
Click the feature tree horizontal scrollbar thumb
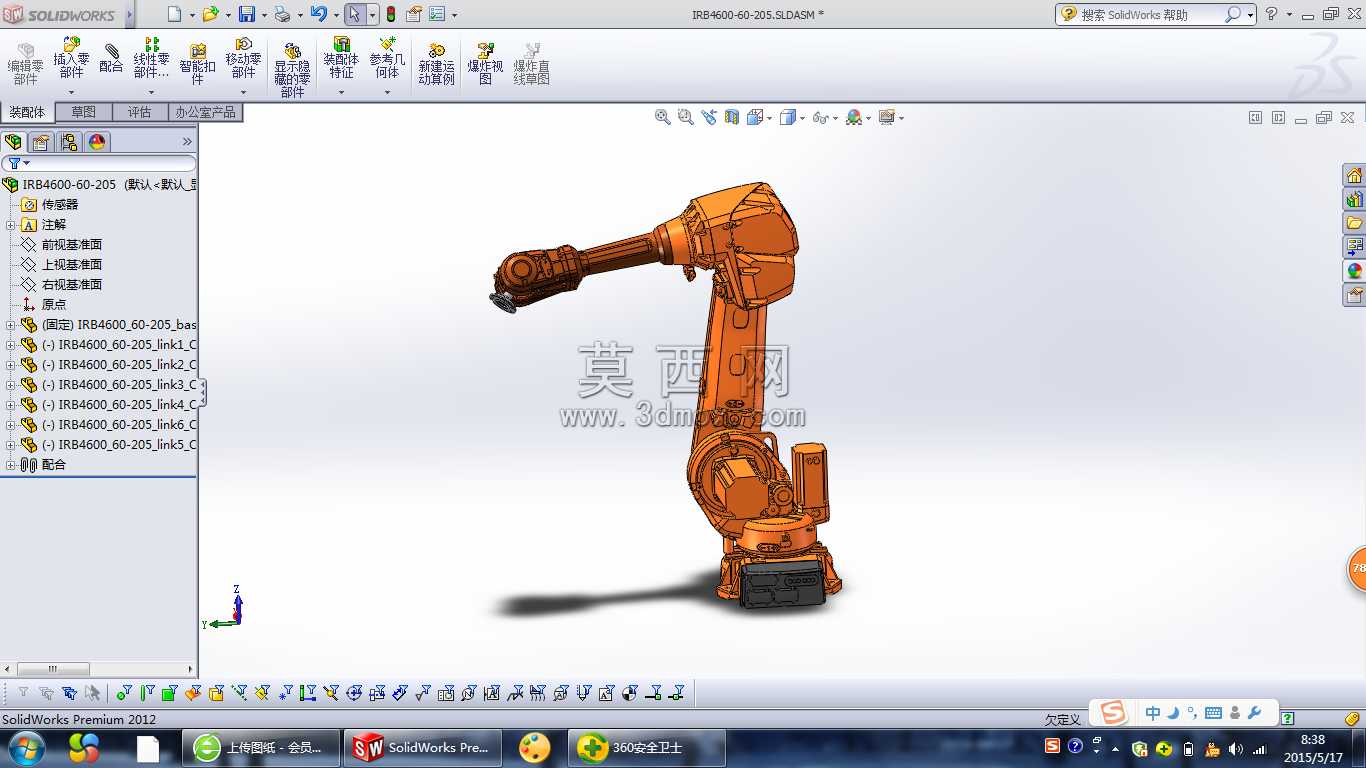click(x=54, y=669)
